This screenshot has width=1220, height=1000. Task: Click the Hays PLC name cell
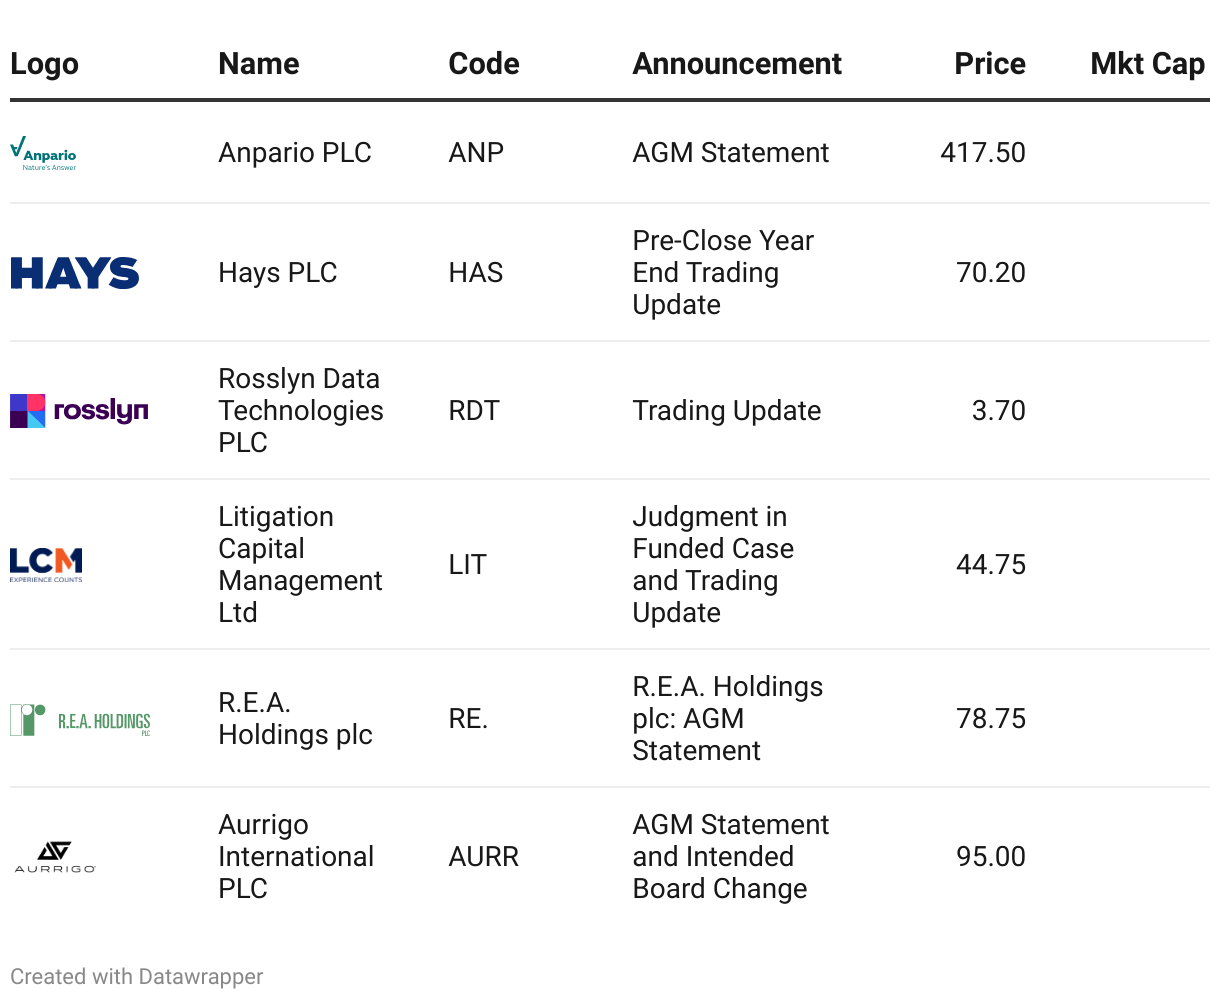pos(278,273)
